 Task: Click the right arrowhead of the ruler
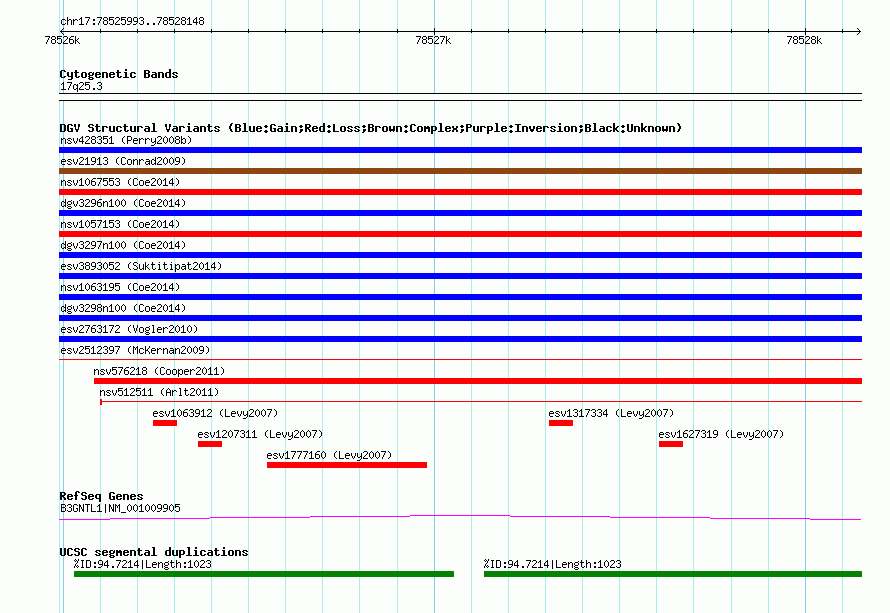coord(859,31)
